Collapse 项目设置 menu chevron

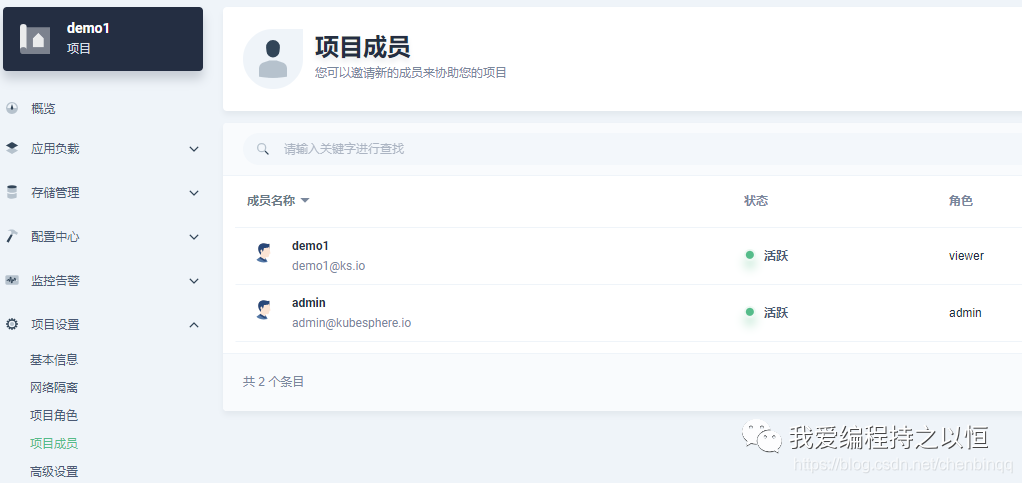click(194, 325)
